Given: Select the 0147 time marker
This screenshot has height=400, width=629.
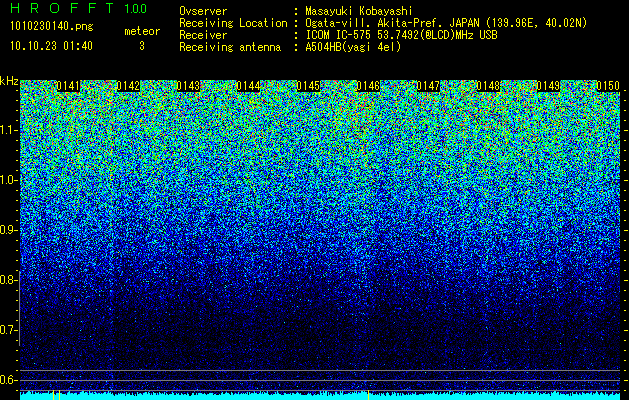Looking at the screenshot, I should [x=428, y=86].
